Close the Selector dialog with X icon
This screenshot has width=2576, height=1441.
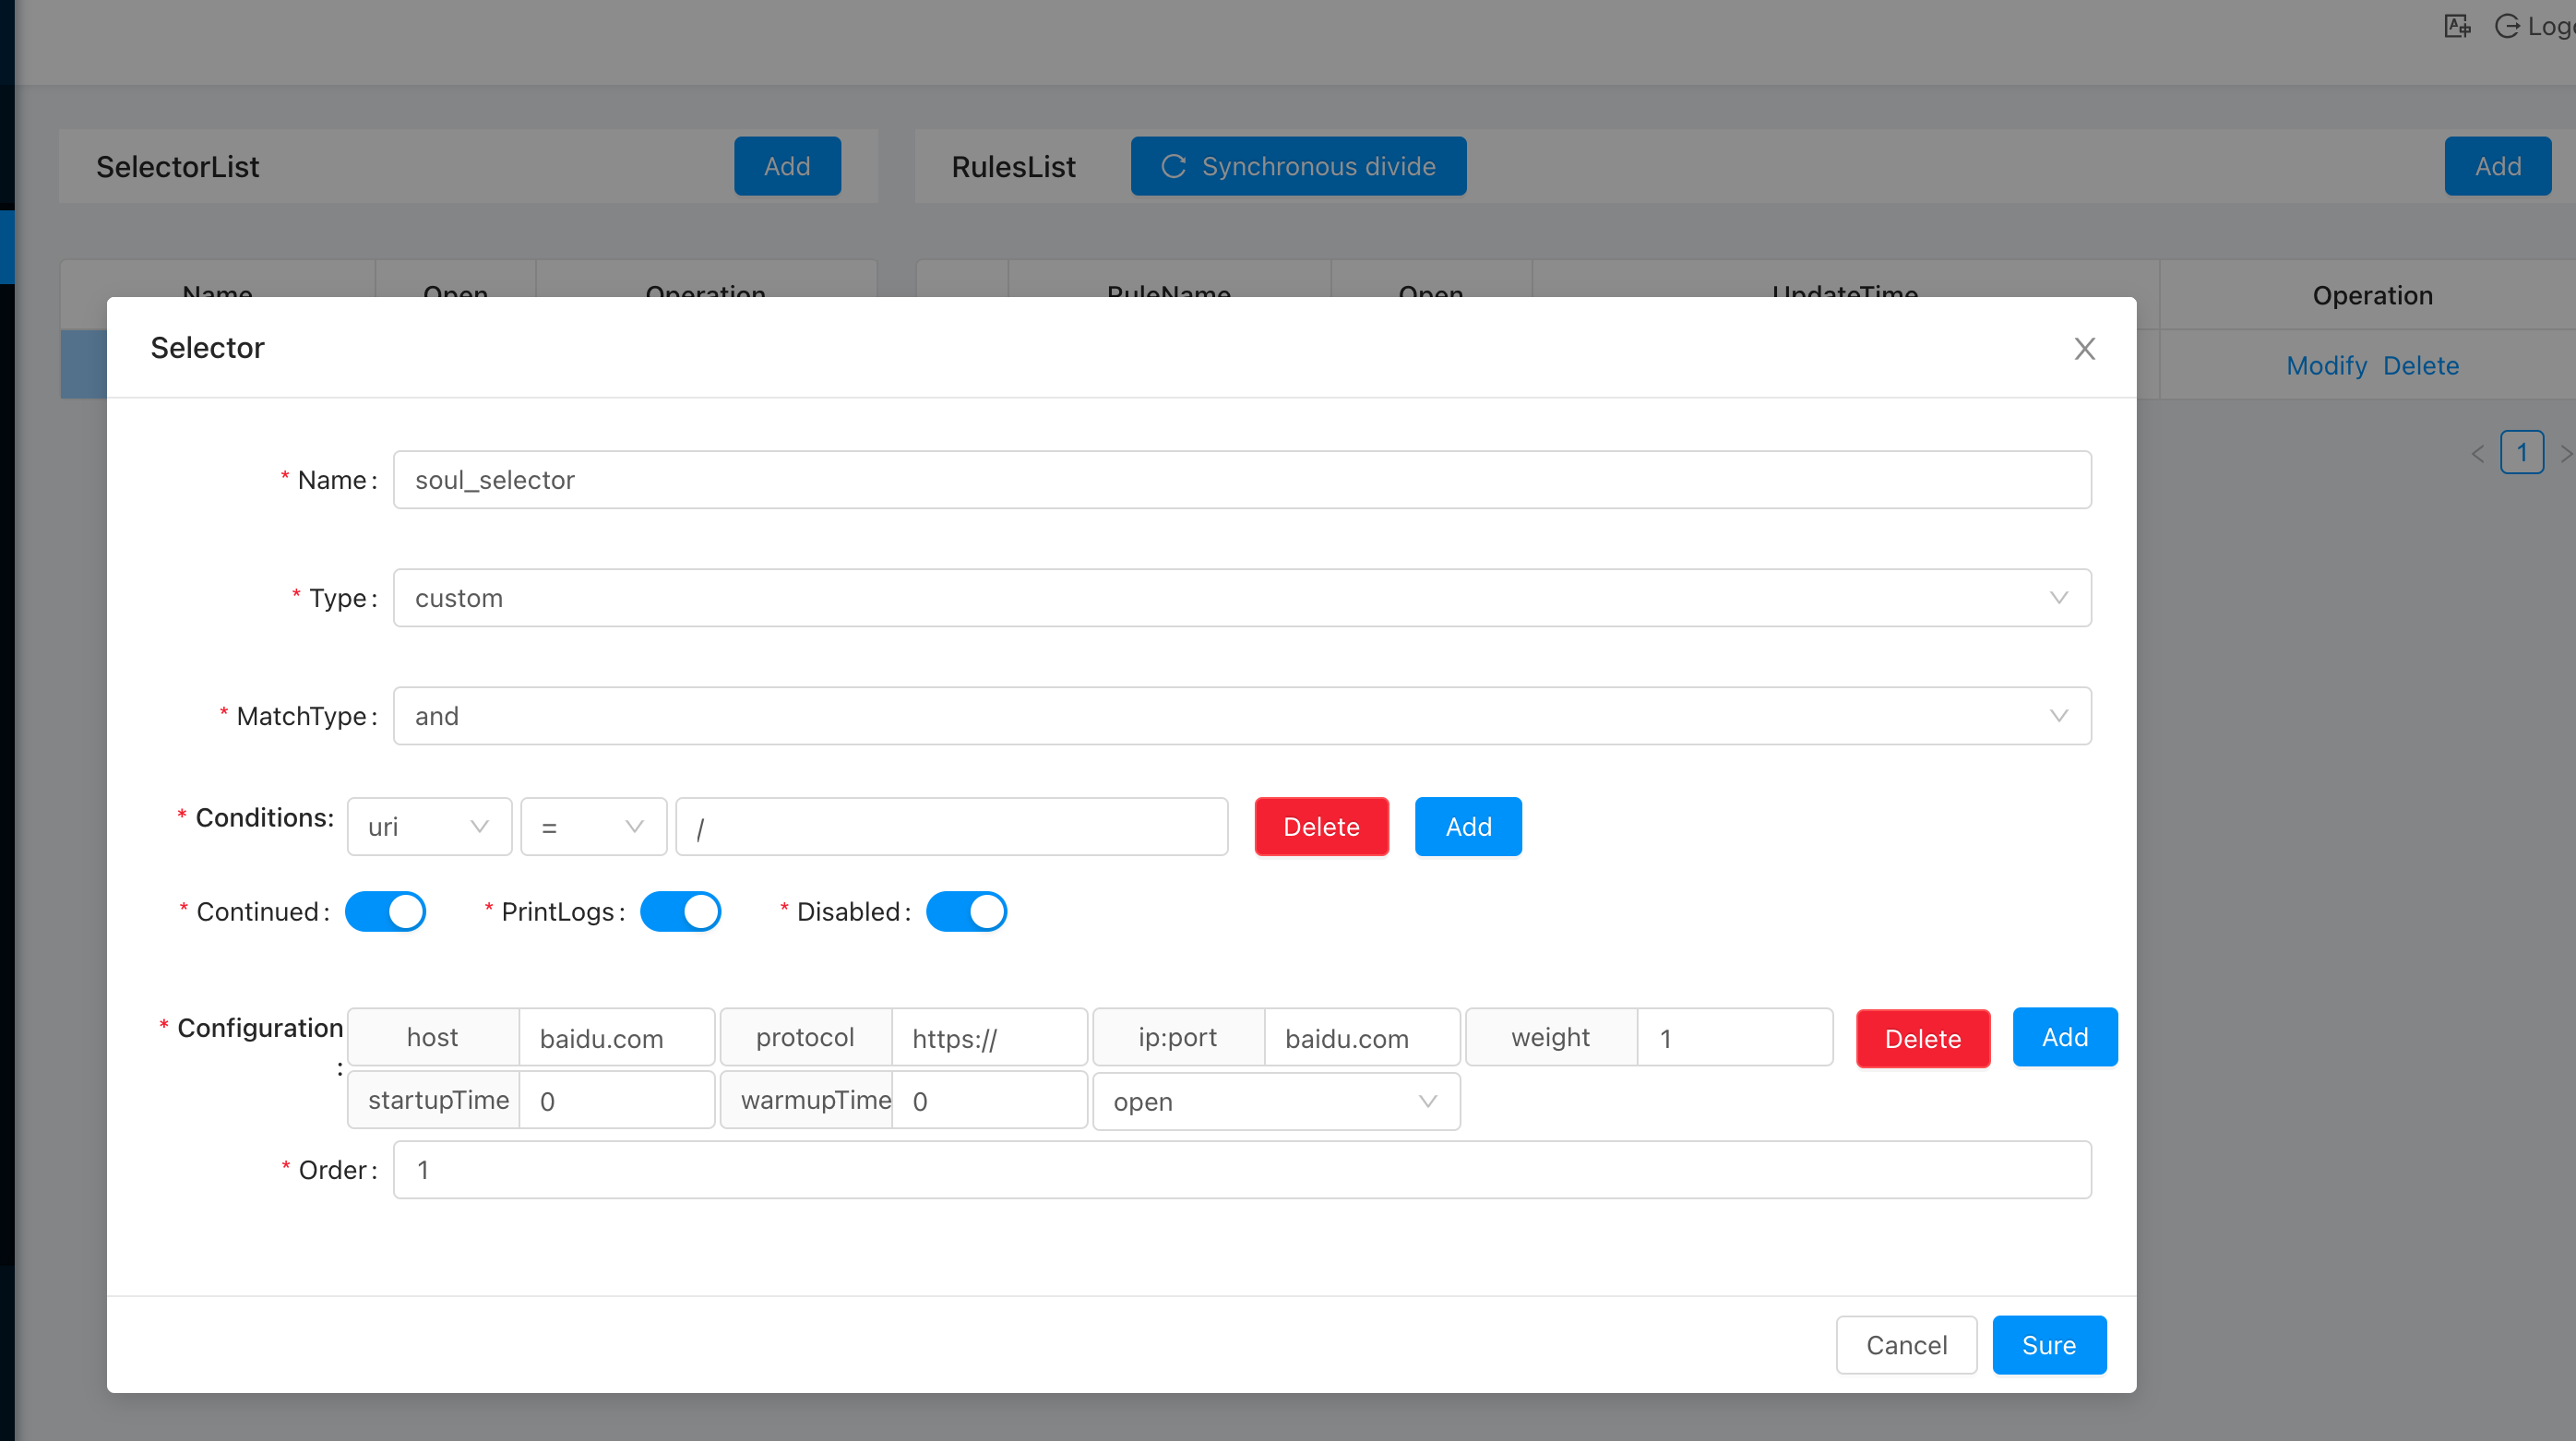pos(2084,349)
